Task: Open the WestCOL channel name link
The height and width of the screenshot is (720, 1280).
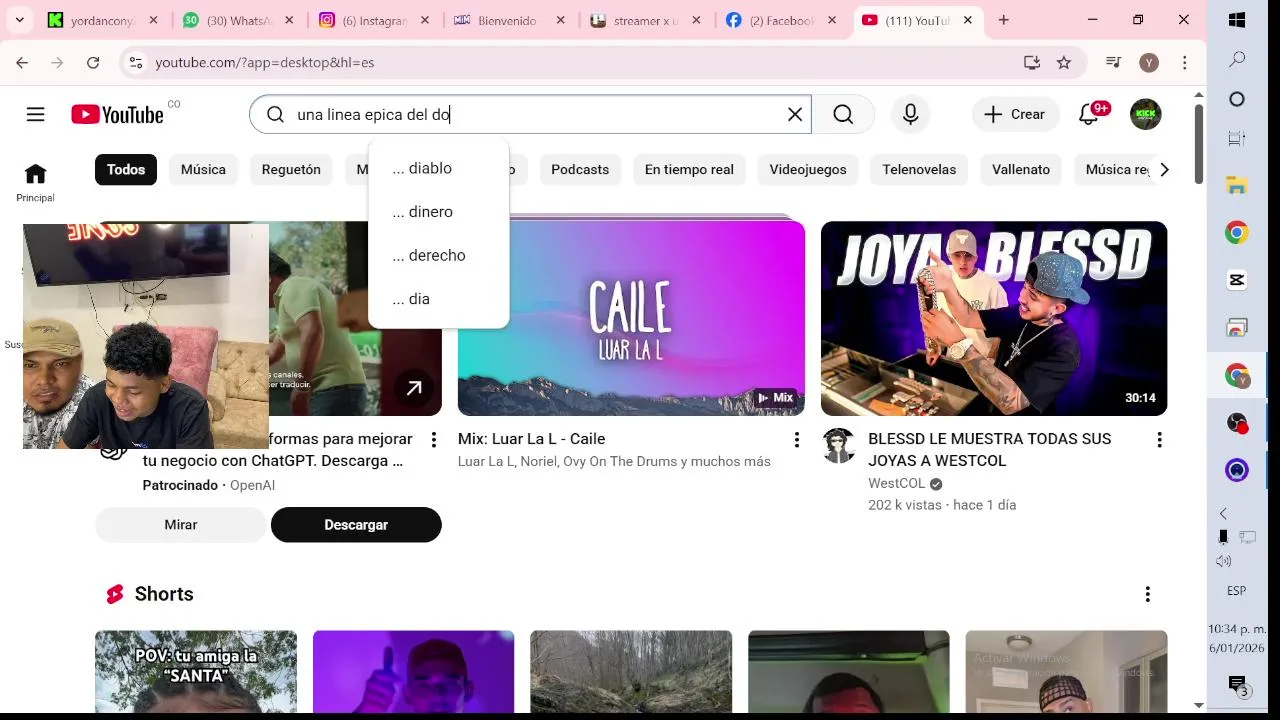Action: (897, 483)
